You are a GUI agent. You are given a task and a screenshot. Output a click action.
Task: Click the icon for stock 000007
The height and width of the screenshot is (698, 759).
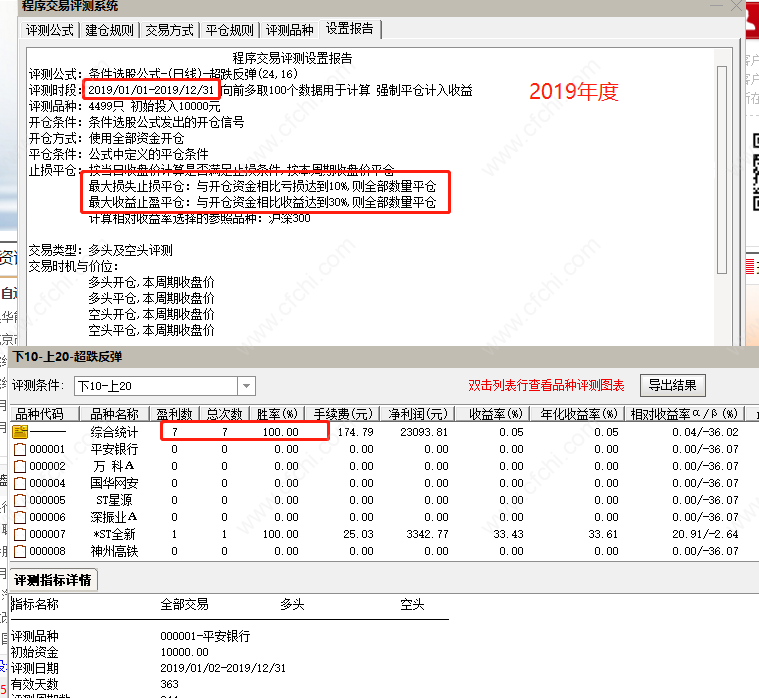click(20, 534)
